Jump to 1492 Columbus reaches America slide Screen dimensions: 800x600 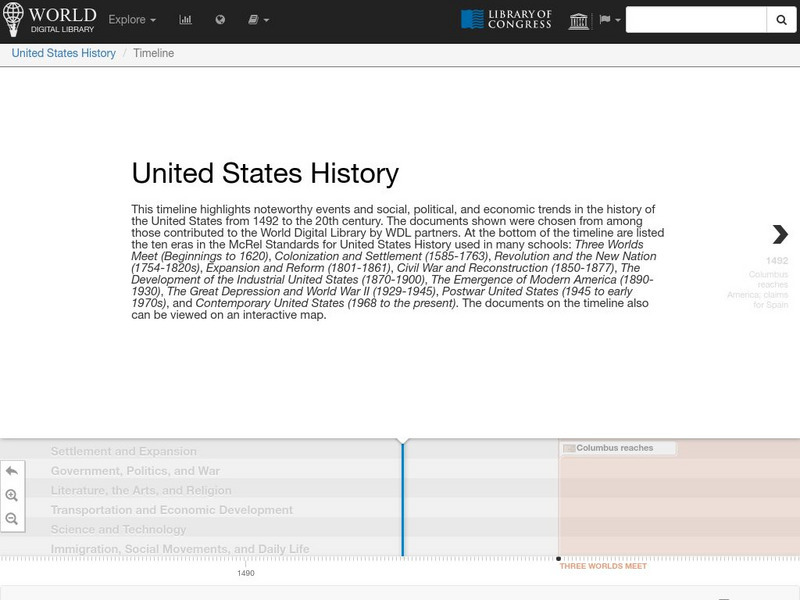click(x=759, y=283)
